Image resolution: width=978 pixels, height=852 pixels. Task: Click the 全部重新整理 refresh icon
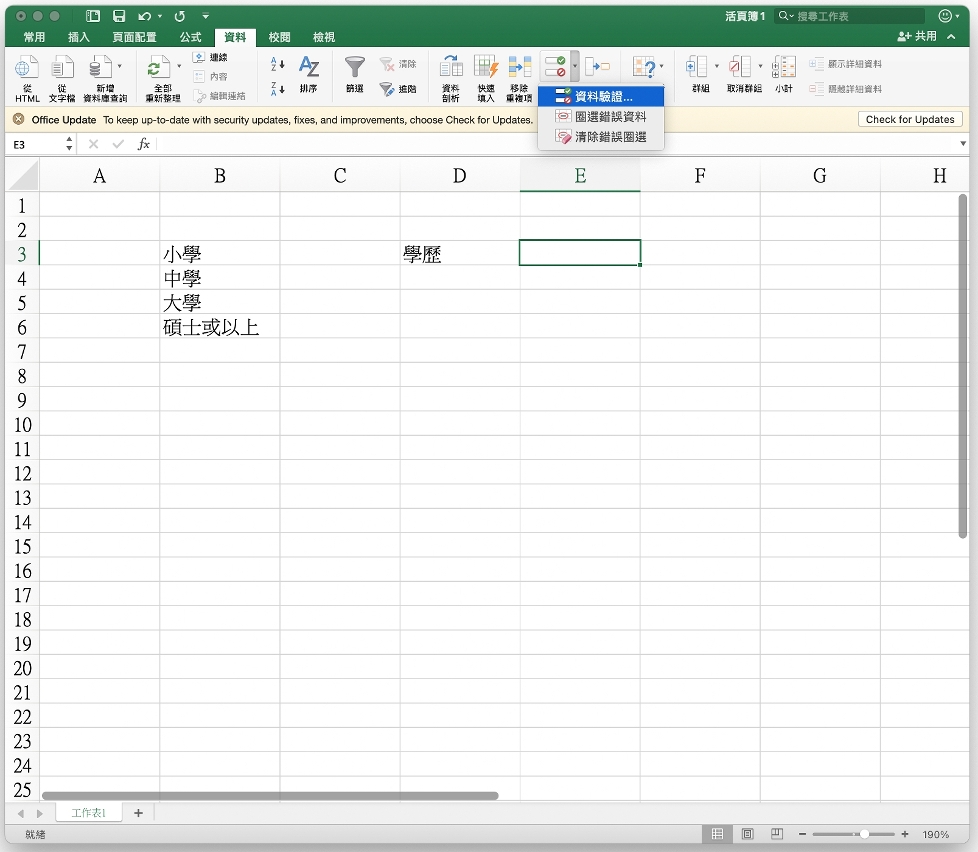pos(158,69)
